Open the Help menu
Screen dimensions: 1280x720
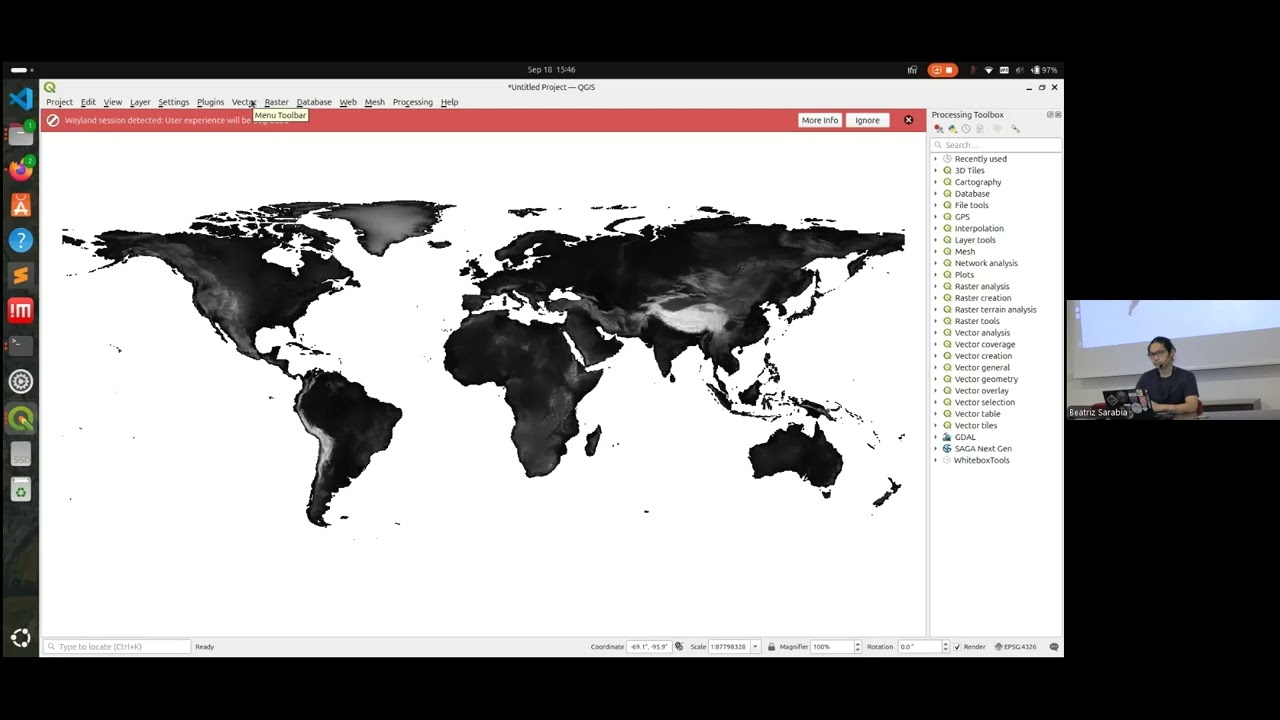coord(449,102)
